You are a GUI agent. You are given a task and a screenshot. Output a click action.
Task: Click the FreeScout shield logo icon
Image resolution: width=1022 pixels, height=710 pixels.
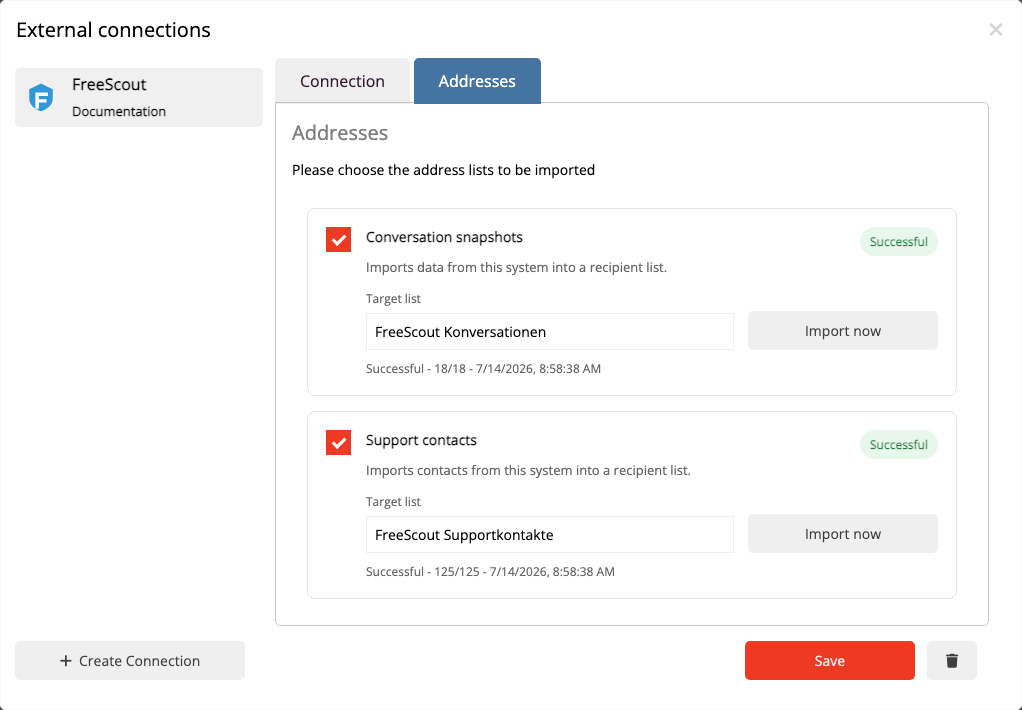41,98
